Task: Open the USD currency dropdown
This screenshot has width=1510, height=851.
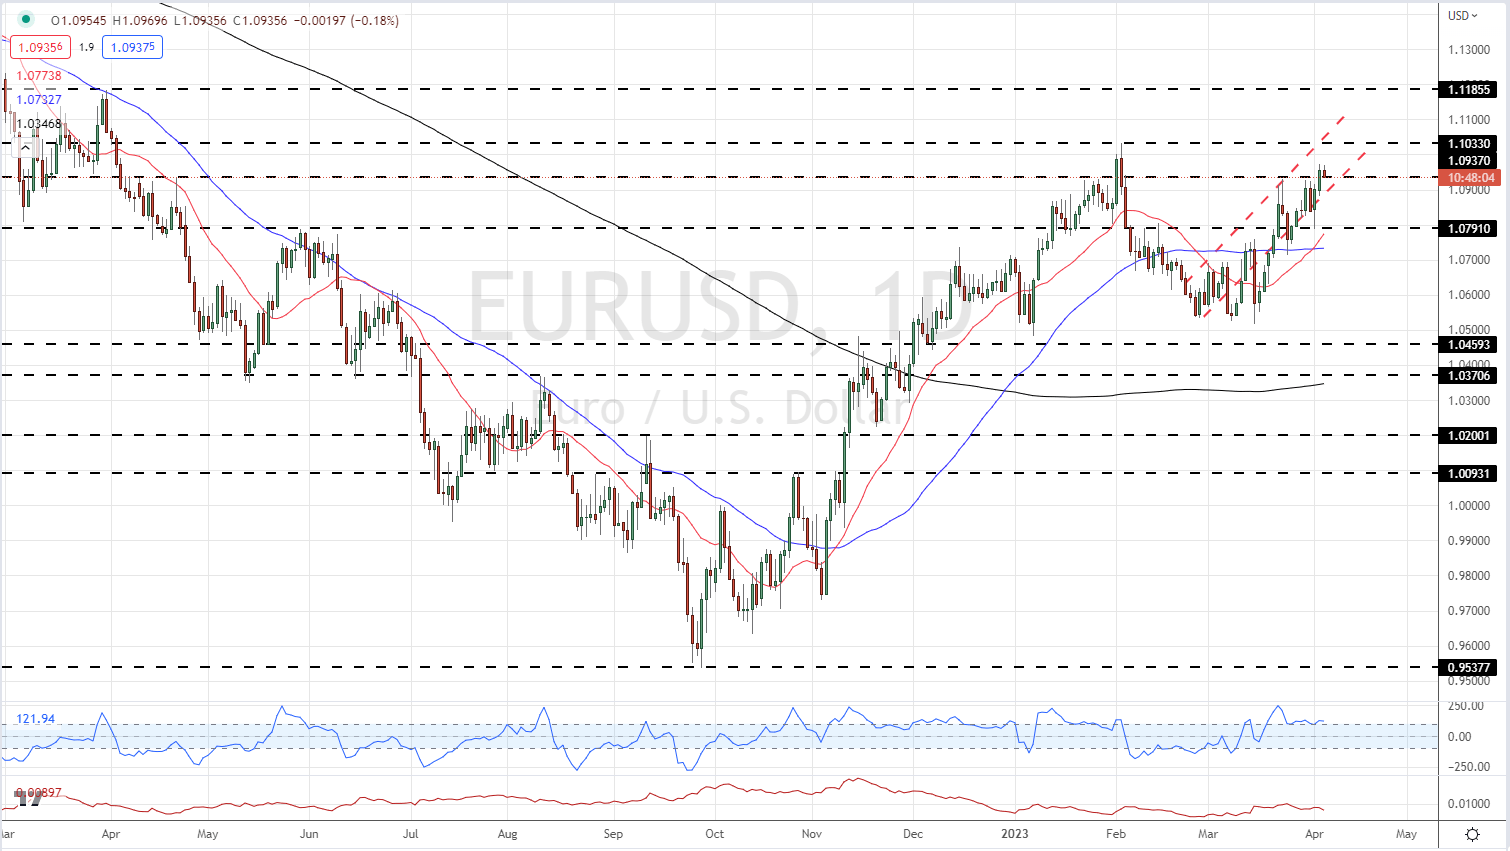Action: [1463, 15]
